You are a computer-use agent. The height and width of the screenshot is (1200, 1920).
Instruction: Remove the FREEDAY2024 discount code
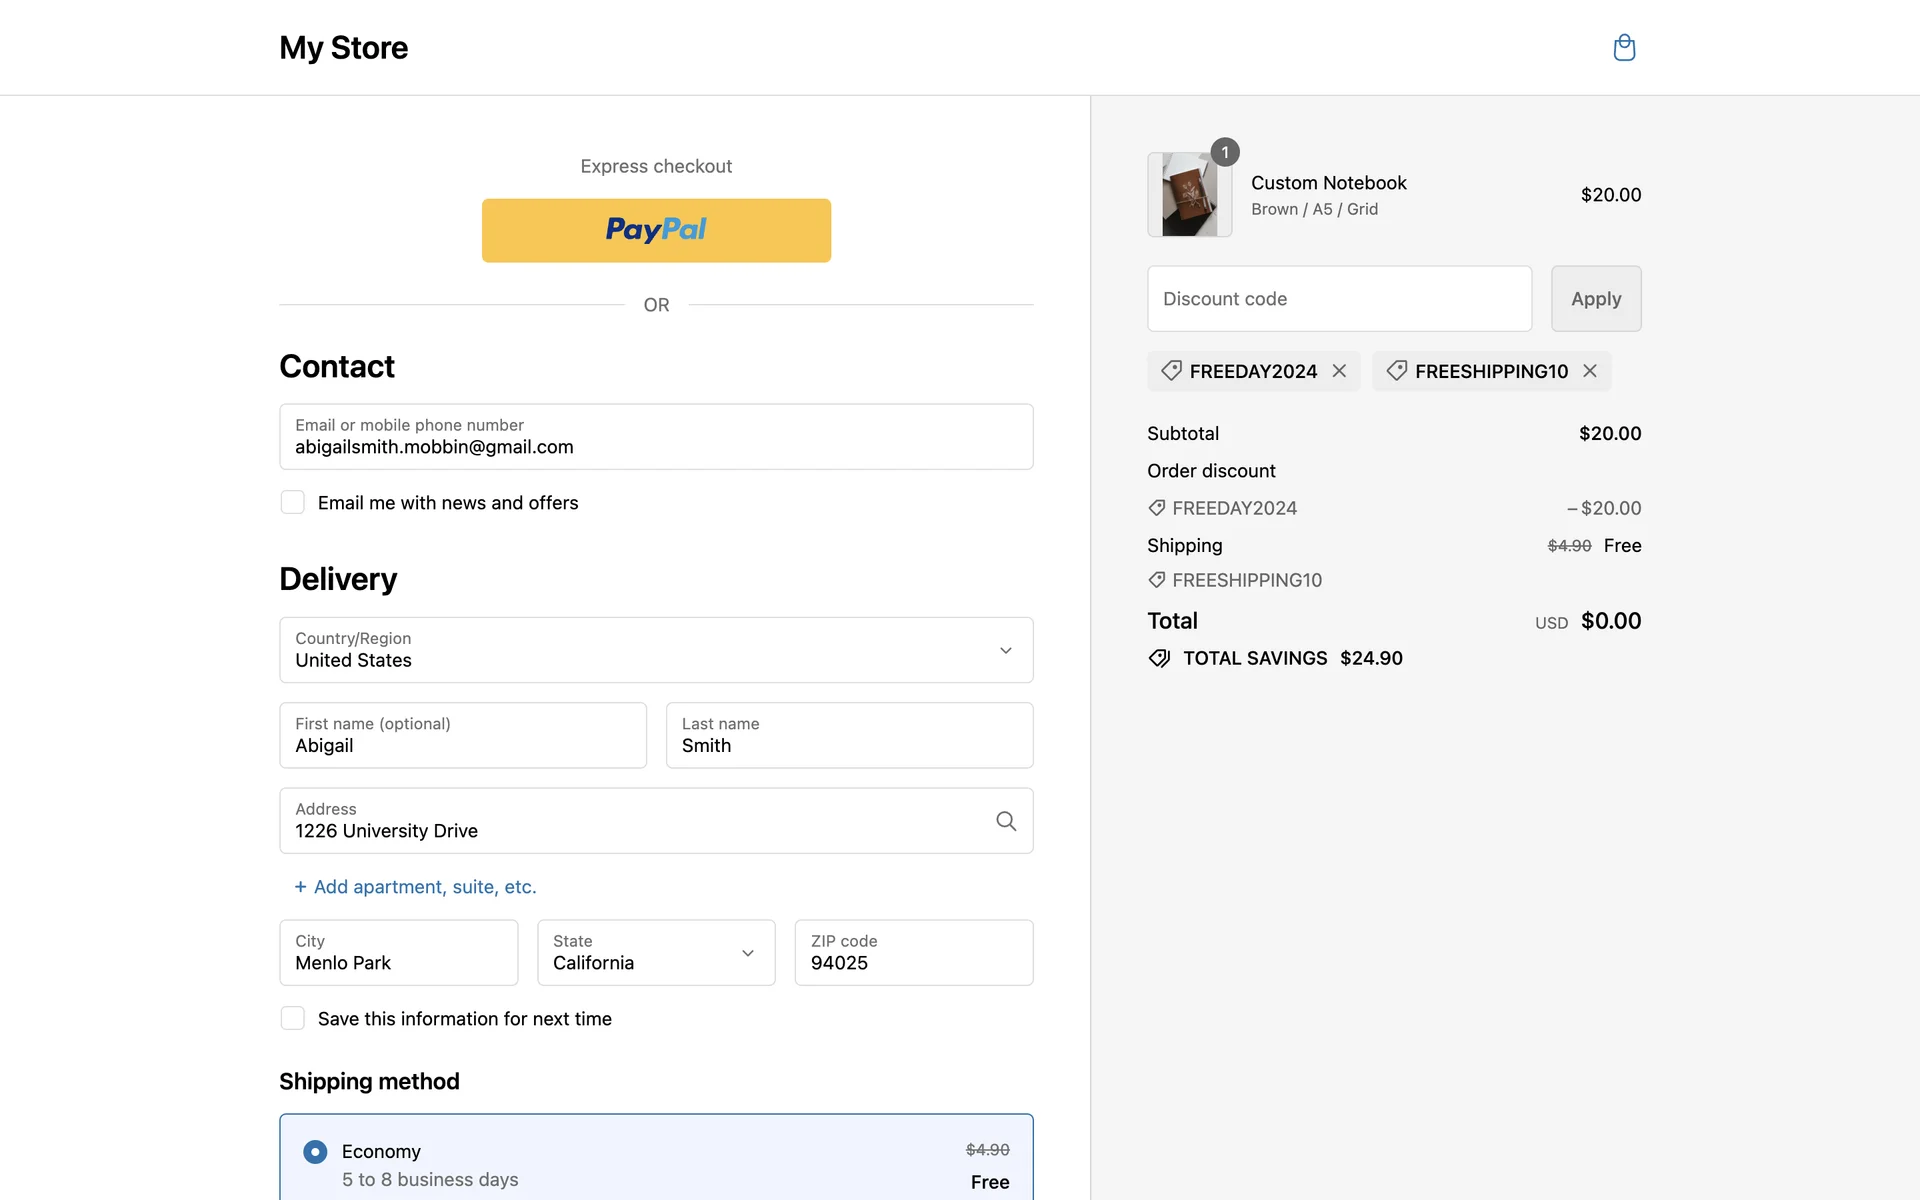1339,371
